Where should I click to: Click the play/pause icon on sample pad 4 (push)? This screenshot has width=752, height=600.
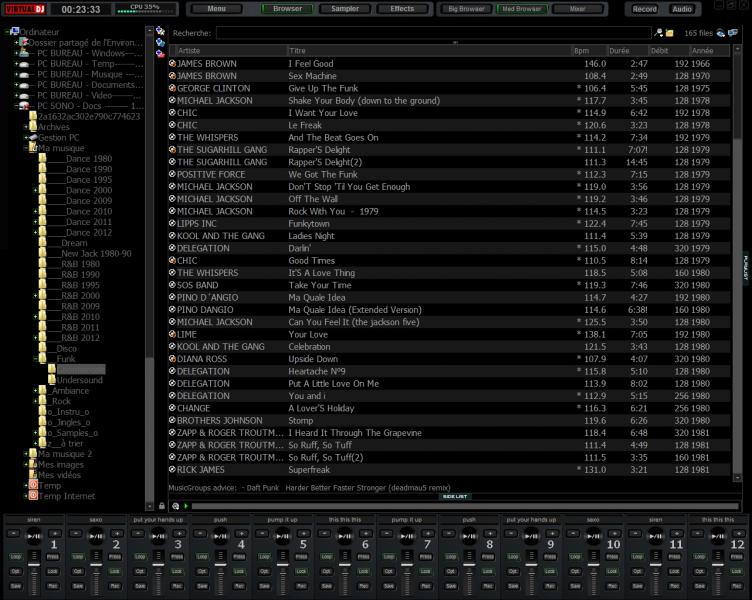(x=218, y=537)
